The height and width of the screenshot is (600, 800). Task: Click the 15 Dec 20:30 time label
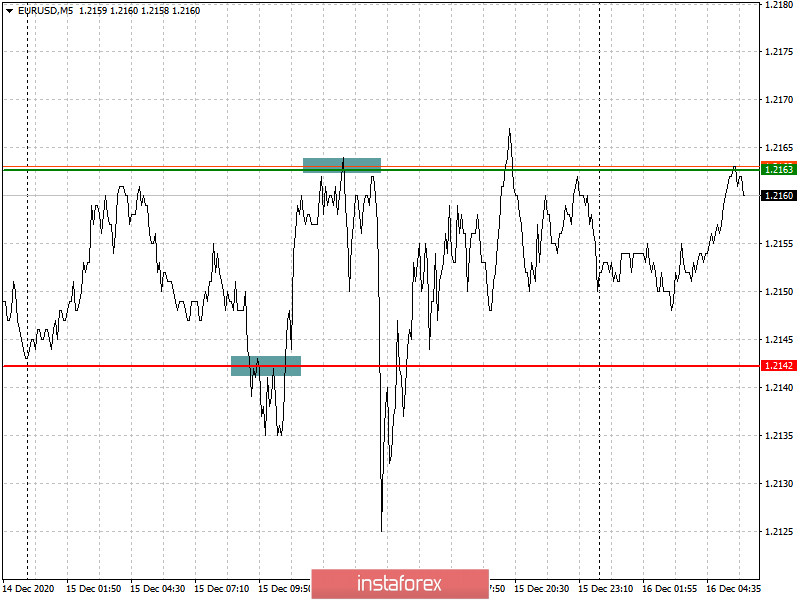pos(542,589)
